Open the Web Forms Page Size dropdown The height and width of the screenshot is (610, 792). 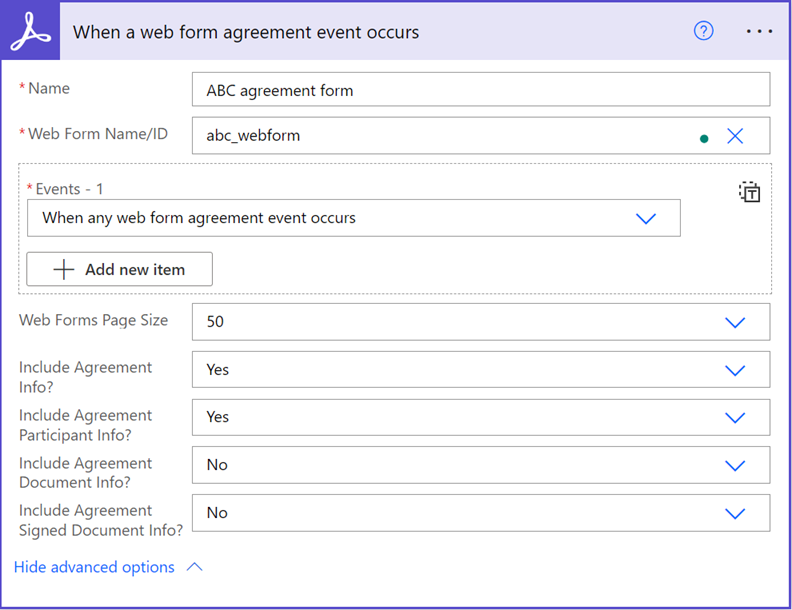point(735,322)
